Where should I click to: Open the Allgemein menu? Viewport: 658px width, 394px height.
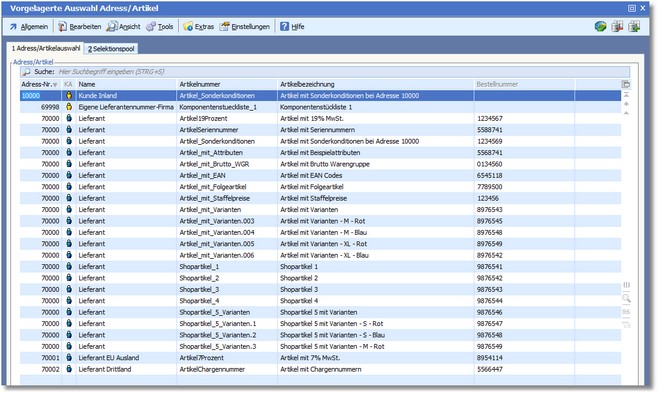(x=29, y=26)
